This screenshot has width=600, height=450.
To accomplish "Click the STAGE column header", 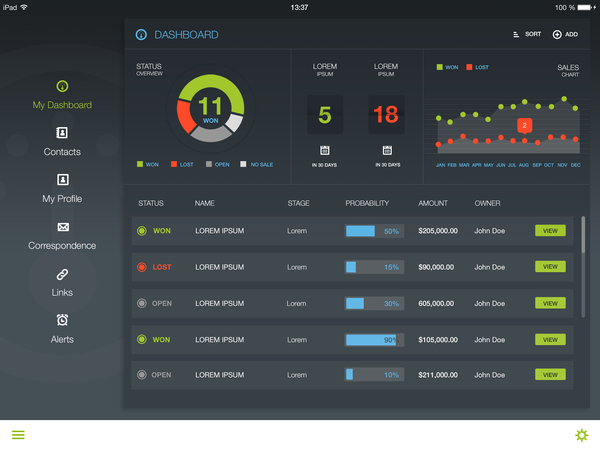I will 299,203.
